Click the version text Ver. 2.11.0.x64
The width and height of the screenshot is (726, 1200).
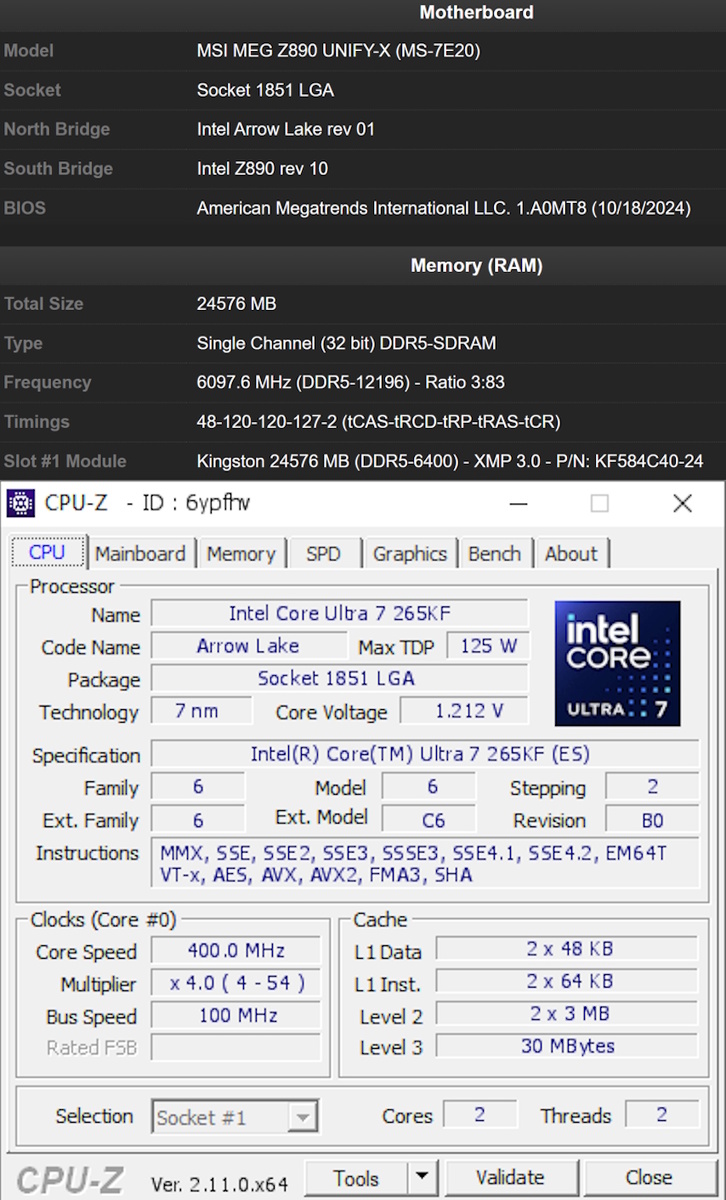[x=219, y=1184]
